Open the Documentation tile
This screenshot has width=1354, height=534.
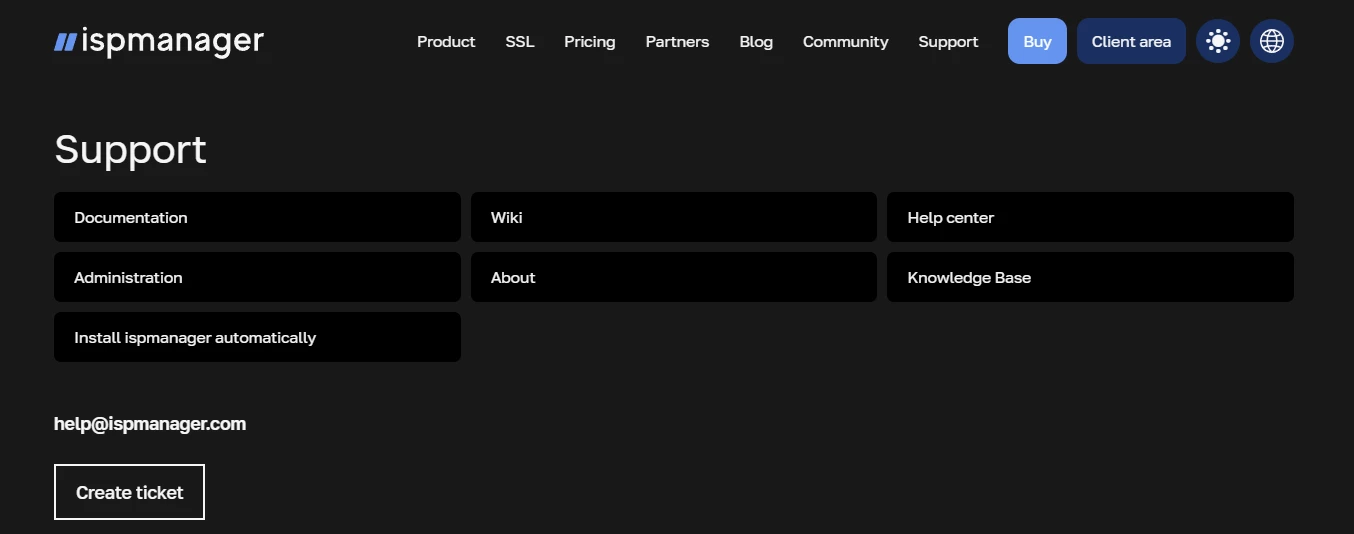click(257, 217)
